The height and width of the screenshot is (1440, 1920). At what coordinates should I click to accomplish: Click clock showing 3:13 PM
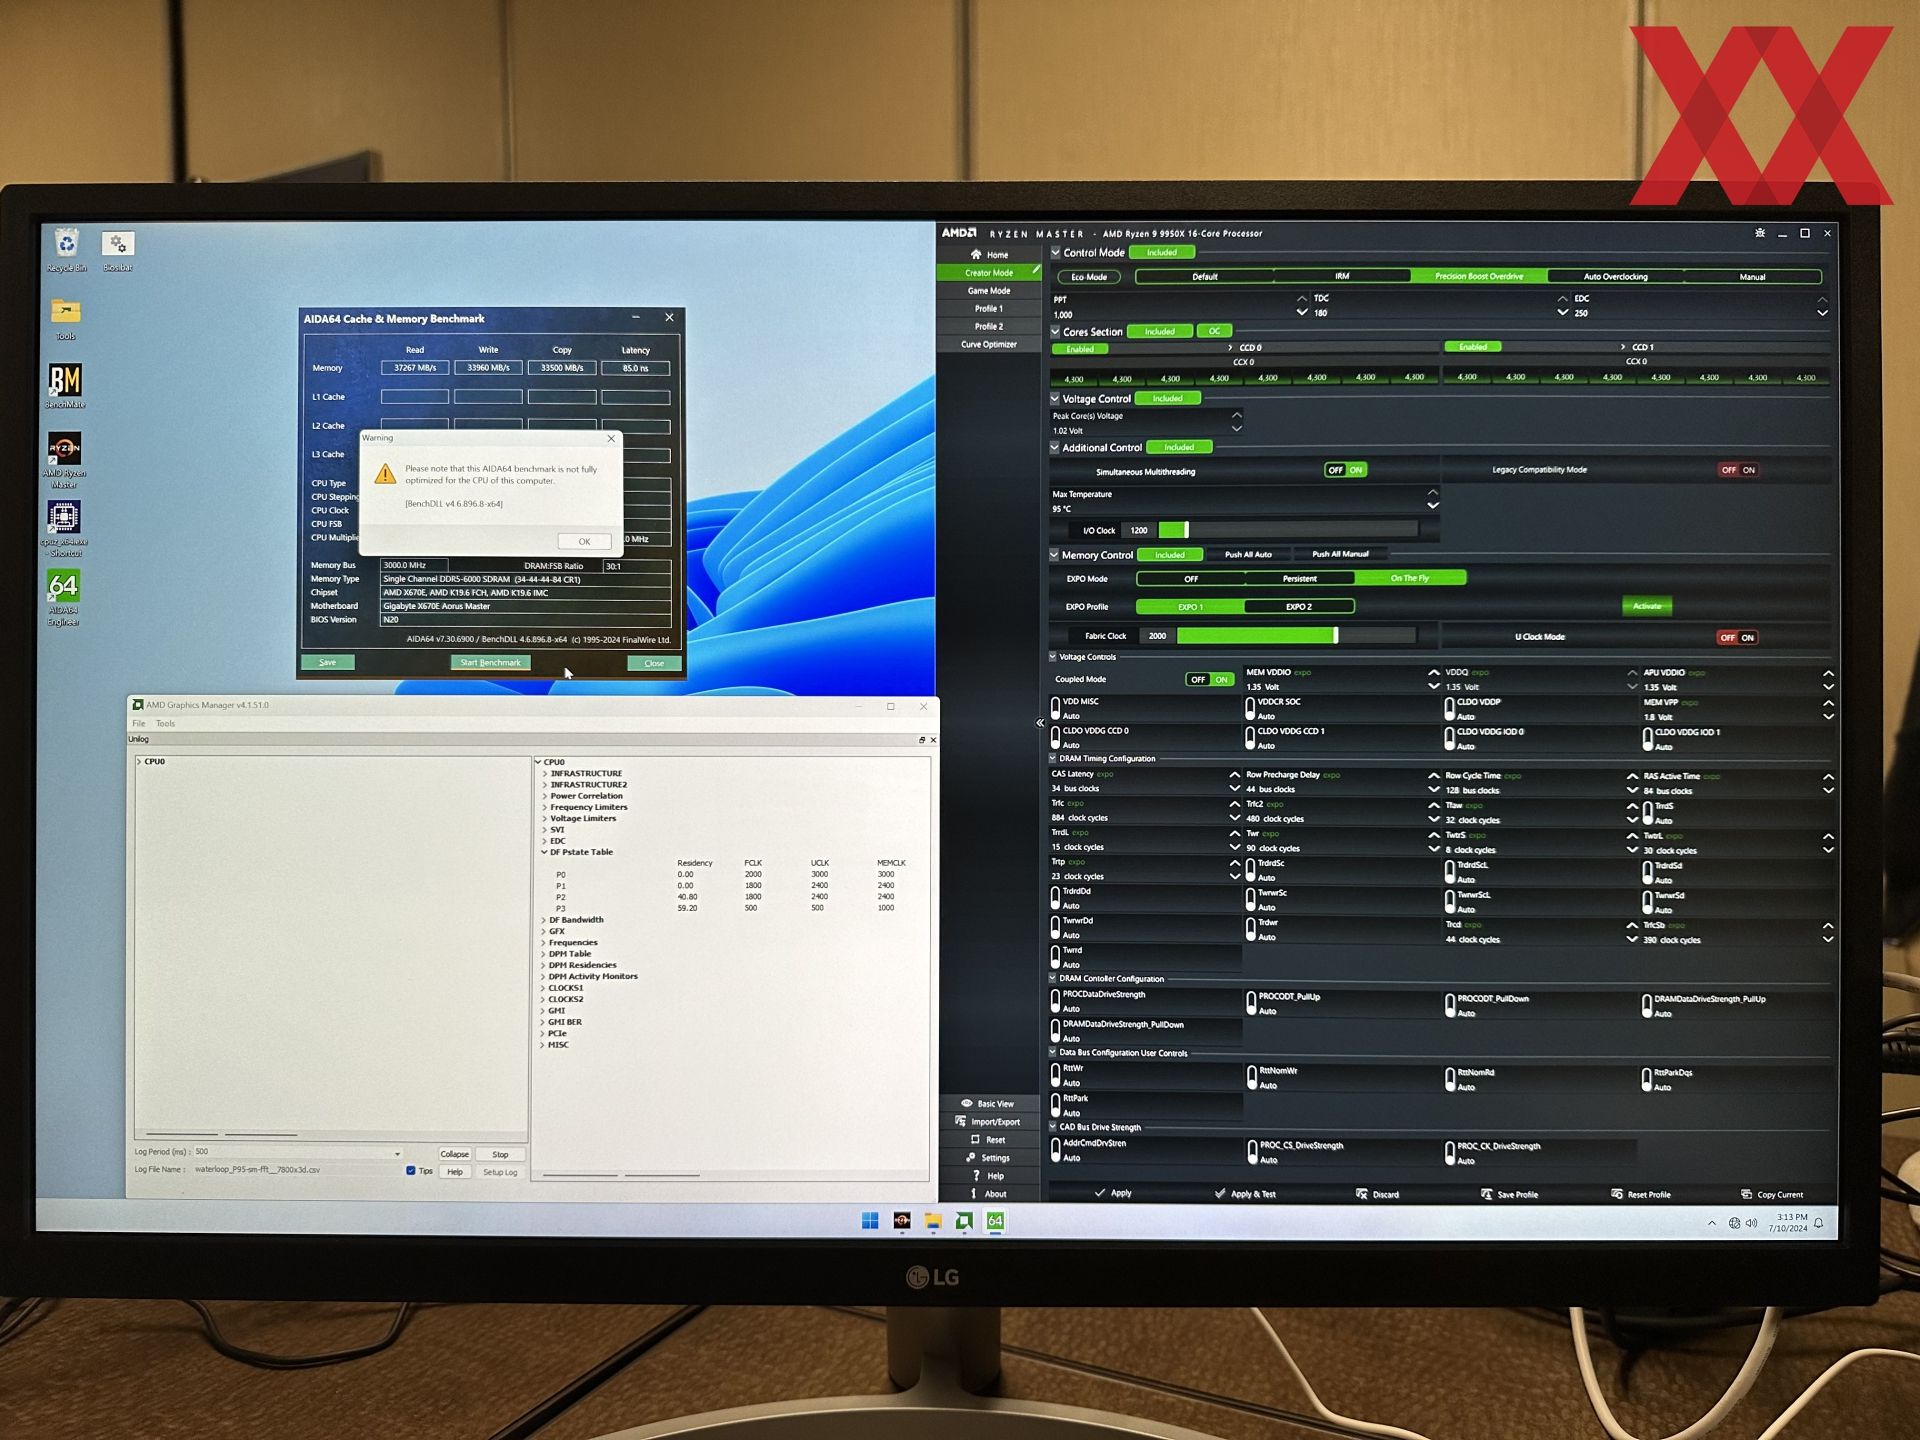(1791, 1217)
